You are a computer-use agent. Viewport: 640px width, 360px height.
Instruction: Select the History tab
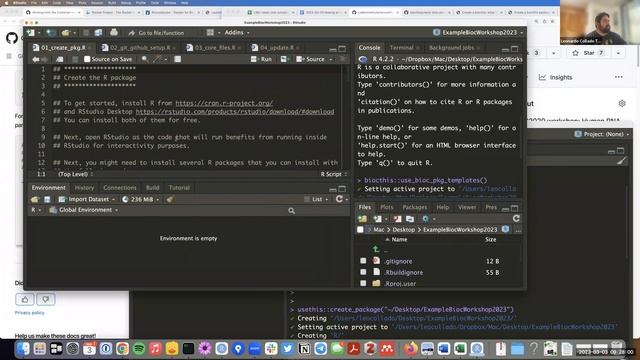click(x=84, y=188)
